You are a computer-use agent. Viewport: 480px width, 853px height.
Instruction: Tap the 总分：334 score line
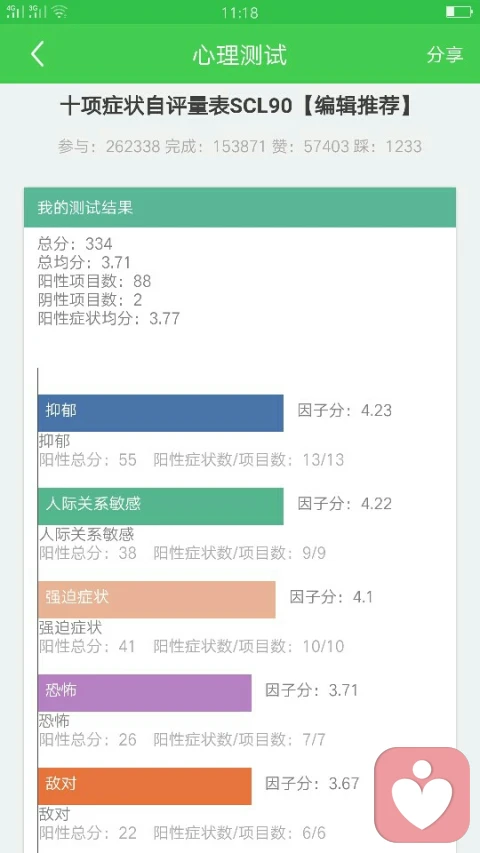coord(75,244)
